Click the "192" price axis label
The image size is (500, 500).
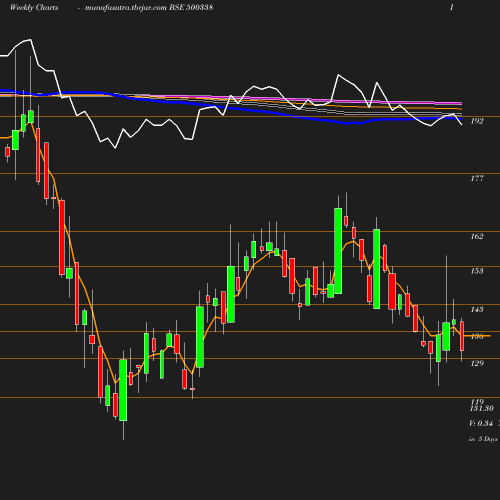477,121
